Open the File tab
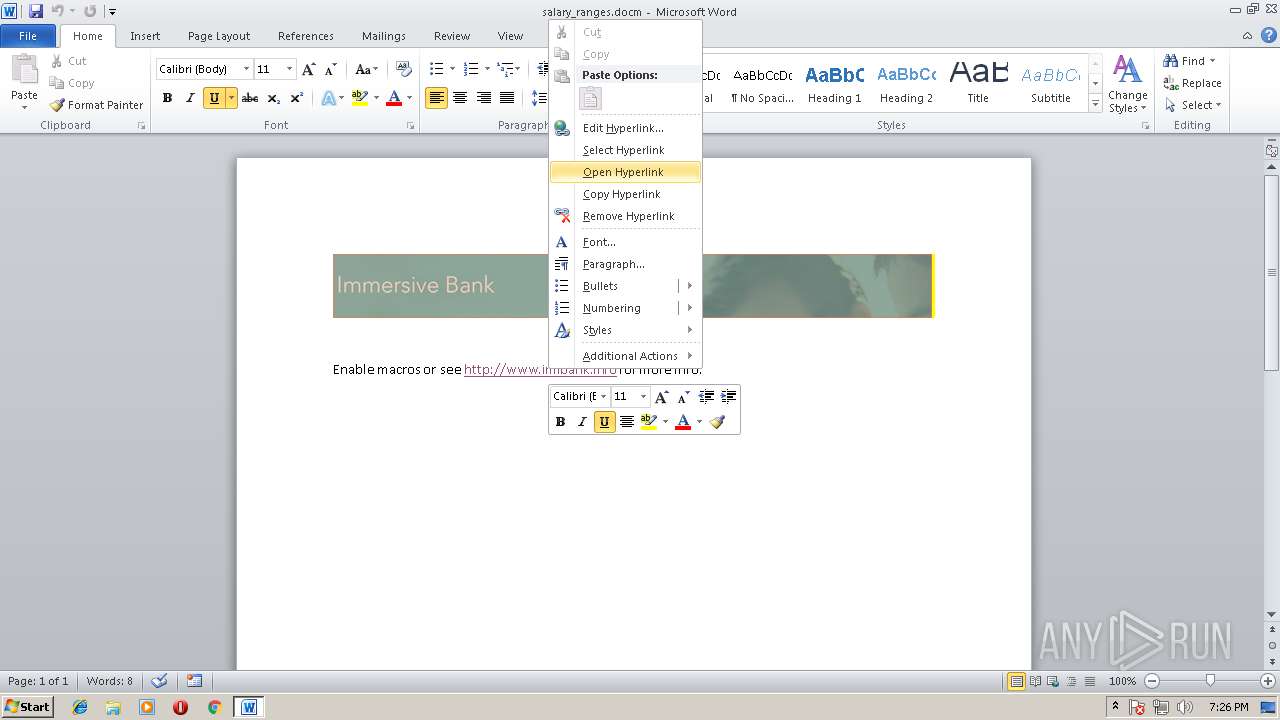1280x720 pixels. coord(28,36)
